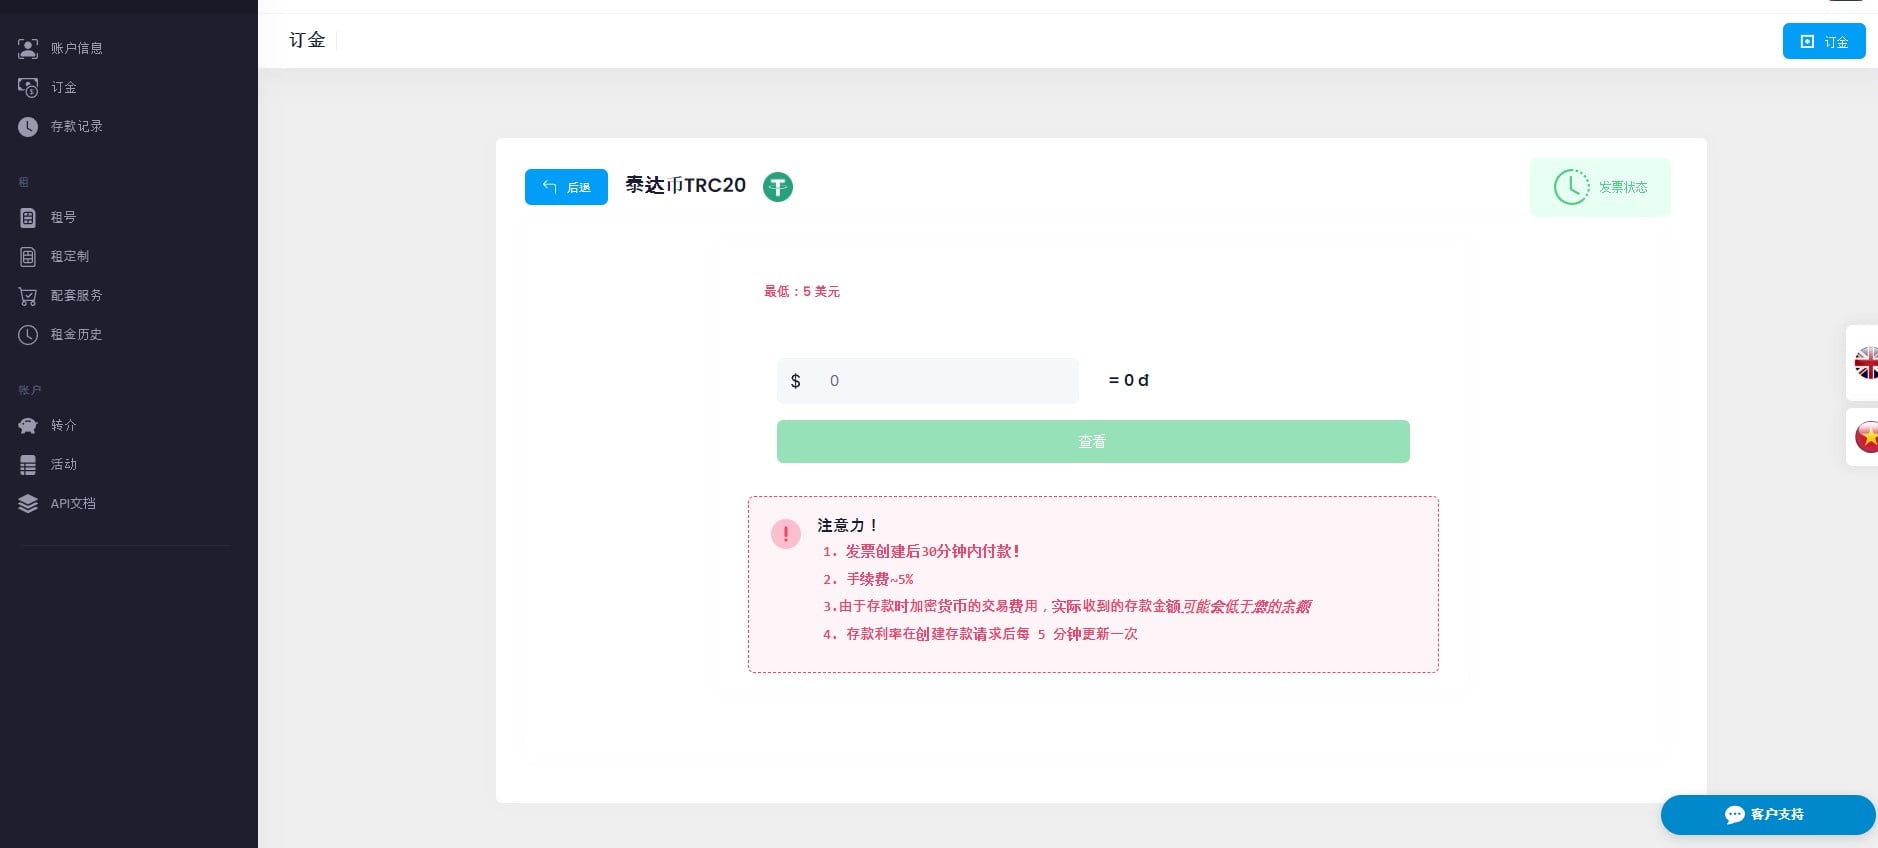Screen dimensions: 1878x848
Task: Click the 转介 referral icon
Action: click(x=28, y=426)
